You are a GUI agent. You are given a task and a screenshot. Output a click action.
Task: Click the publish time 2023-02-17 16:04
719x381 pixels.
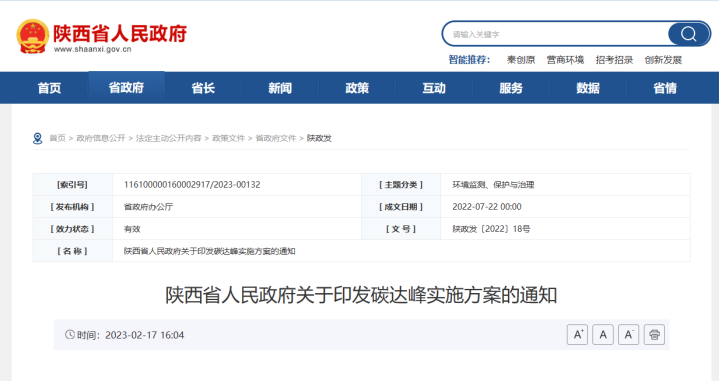click(x=144, y=335)
